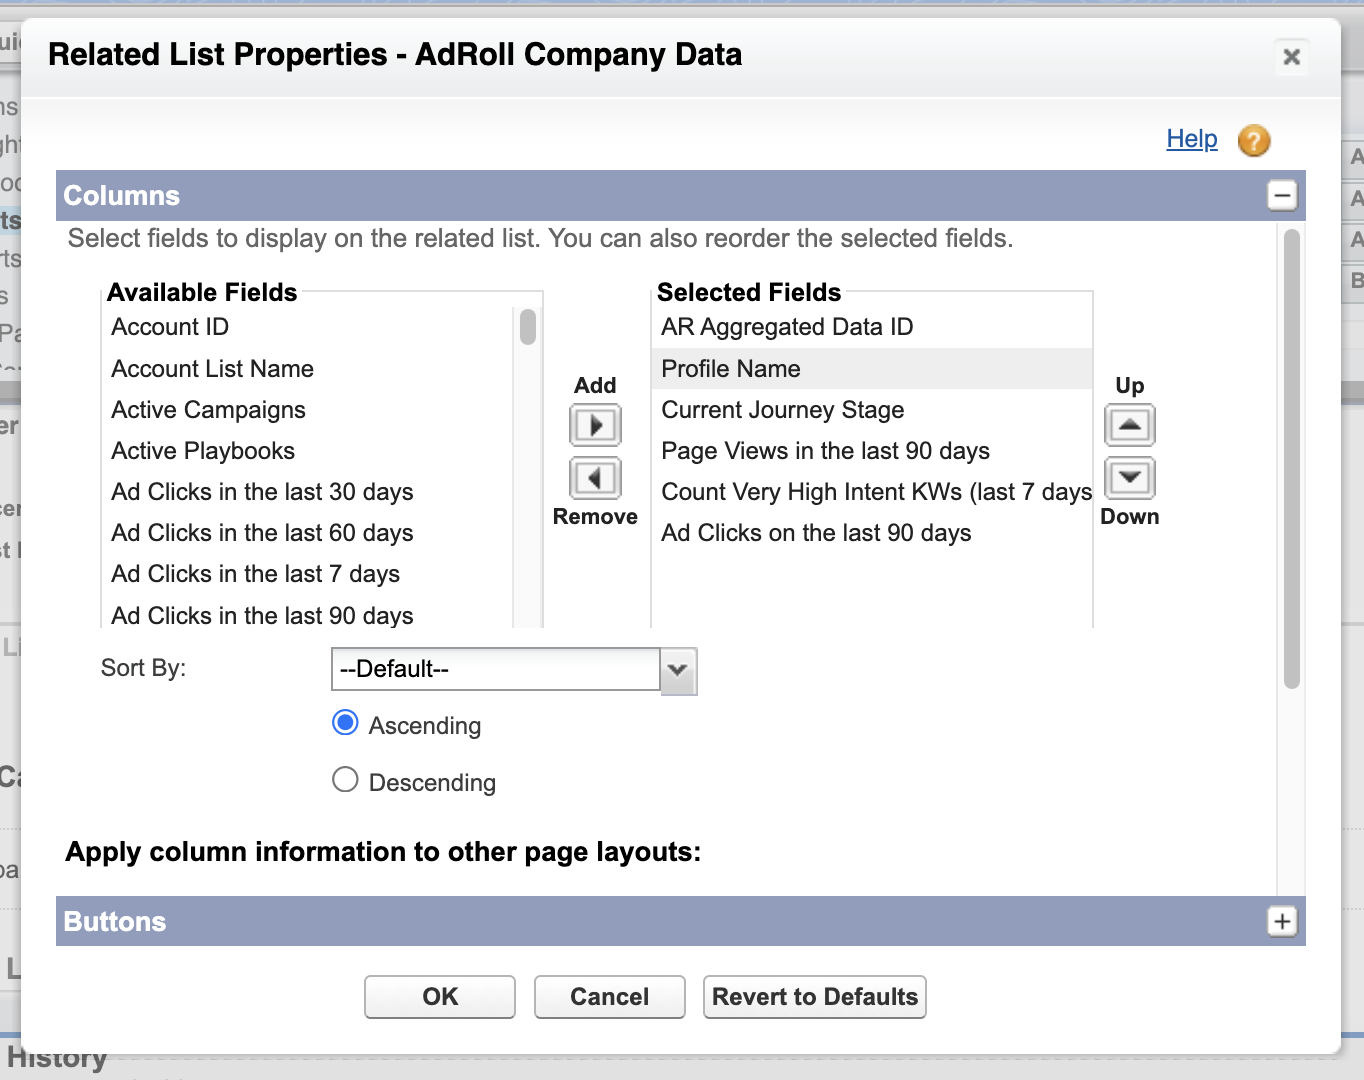The width and height of the screenshot is (1364, 1080).
Task: Click the Remove left-arrow button
Action: [x=595, y=478]
